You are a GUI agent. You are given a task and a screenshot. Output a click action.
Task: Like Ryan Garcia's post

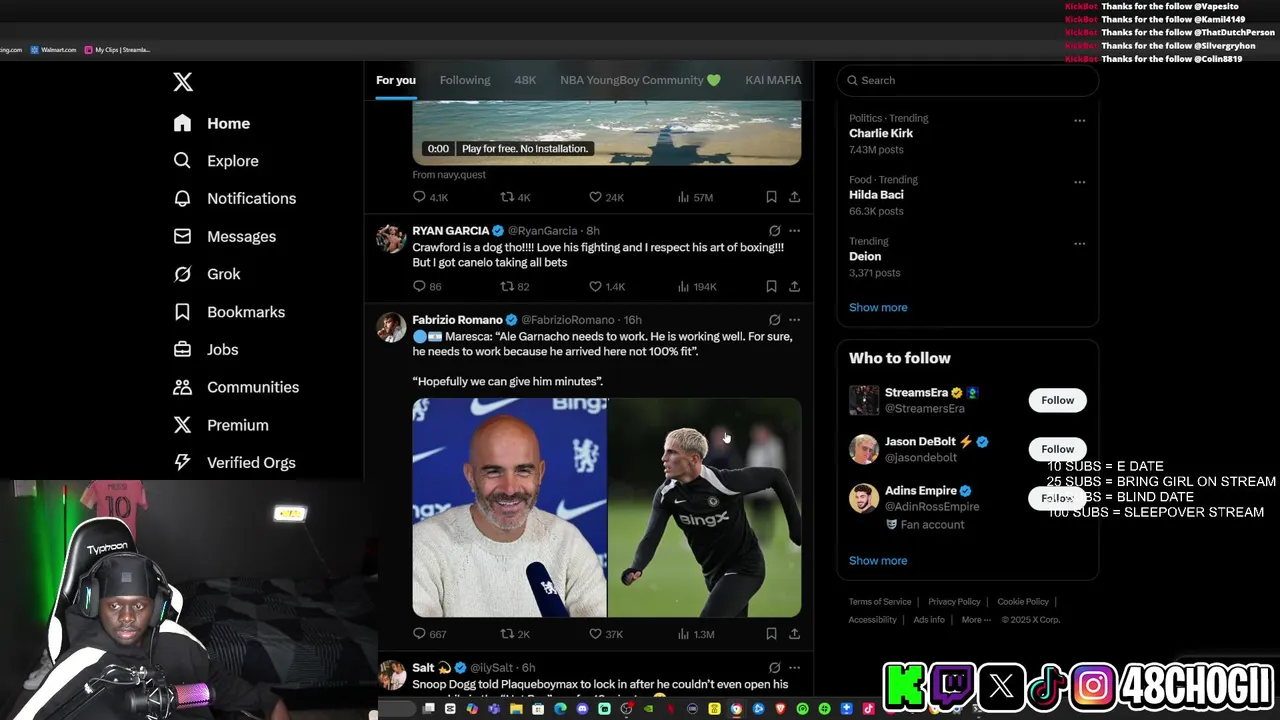click(x=606, y=286)
